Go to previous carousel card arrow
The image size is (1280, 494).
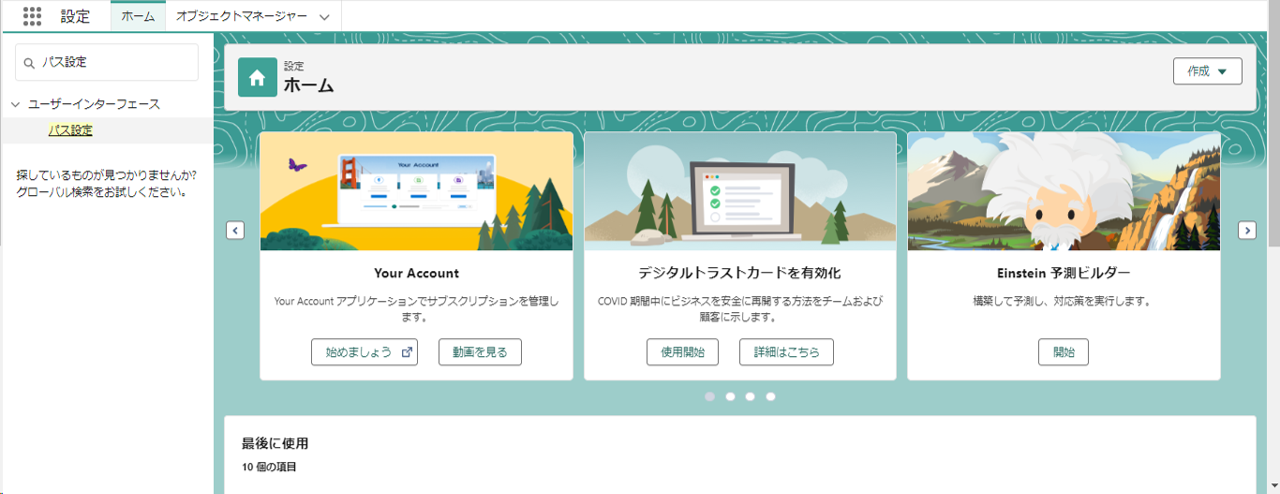pos(235,230)
